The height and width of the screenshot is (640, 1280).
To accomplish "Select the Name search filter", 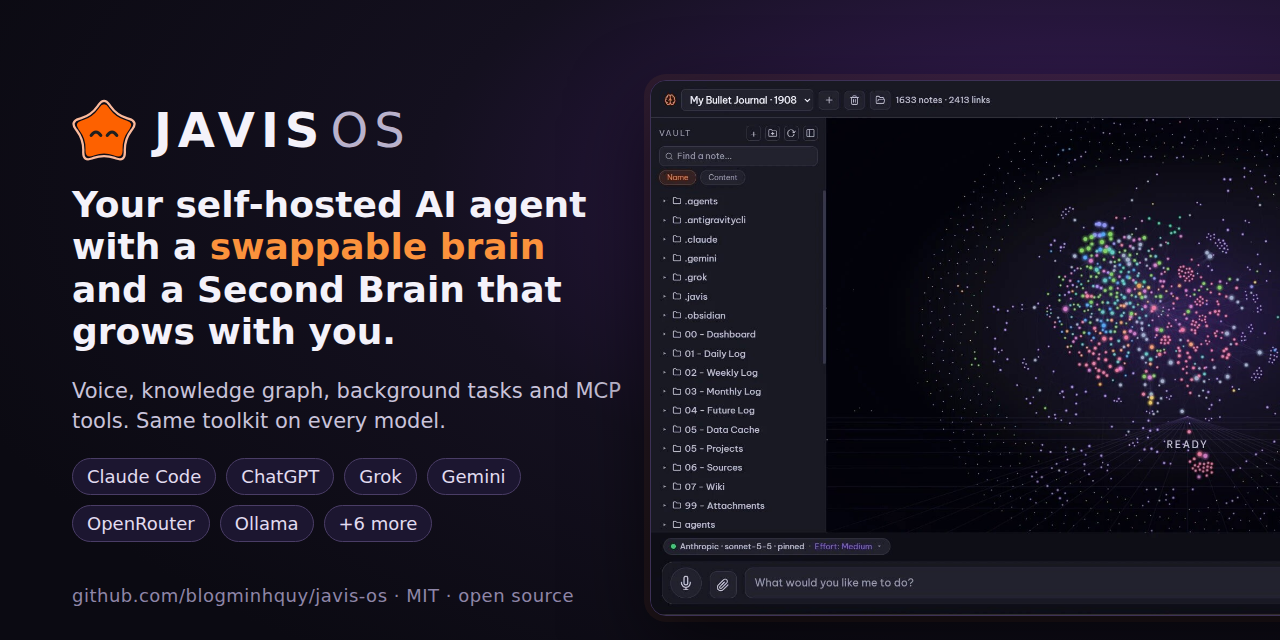I will point(677,178).
